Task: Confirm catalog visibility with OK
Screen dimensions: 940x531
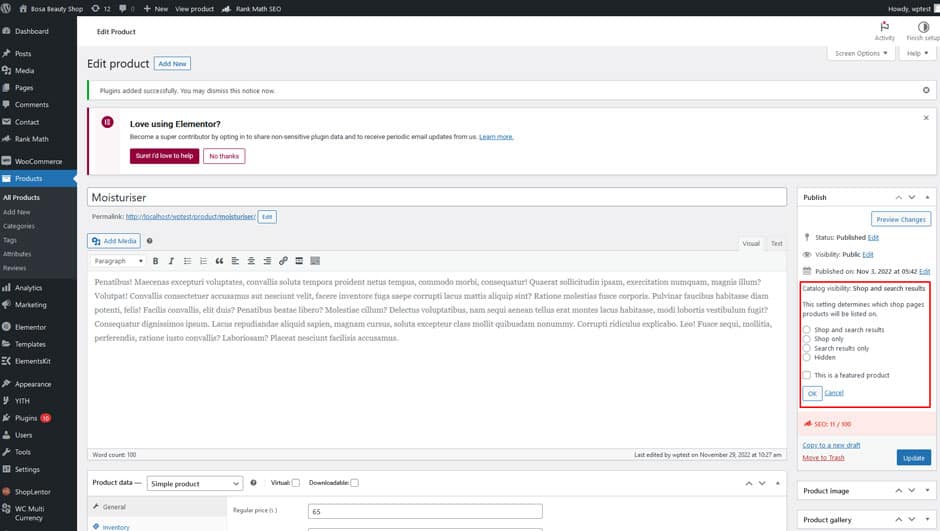Action: tap(812, 393)
